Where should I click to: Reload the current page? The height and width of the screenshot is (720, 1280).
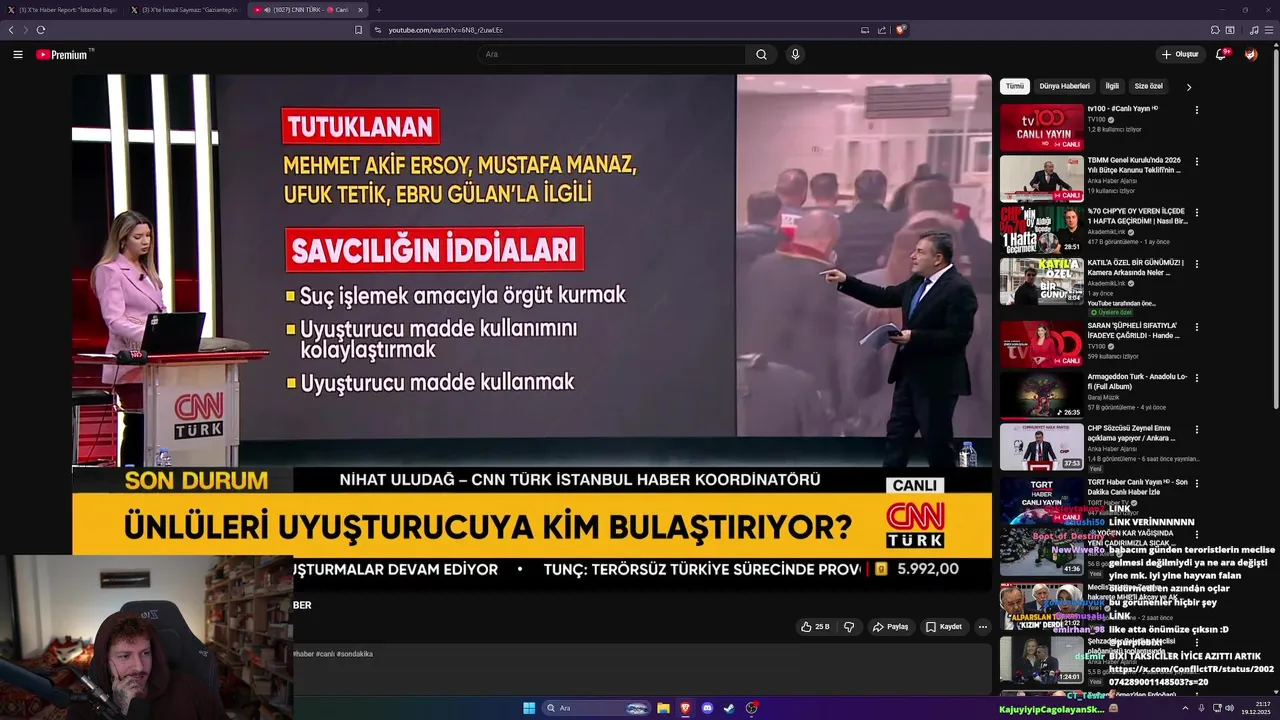(x=41, y=30)
